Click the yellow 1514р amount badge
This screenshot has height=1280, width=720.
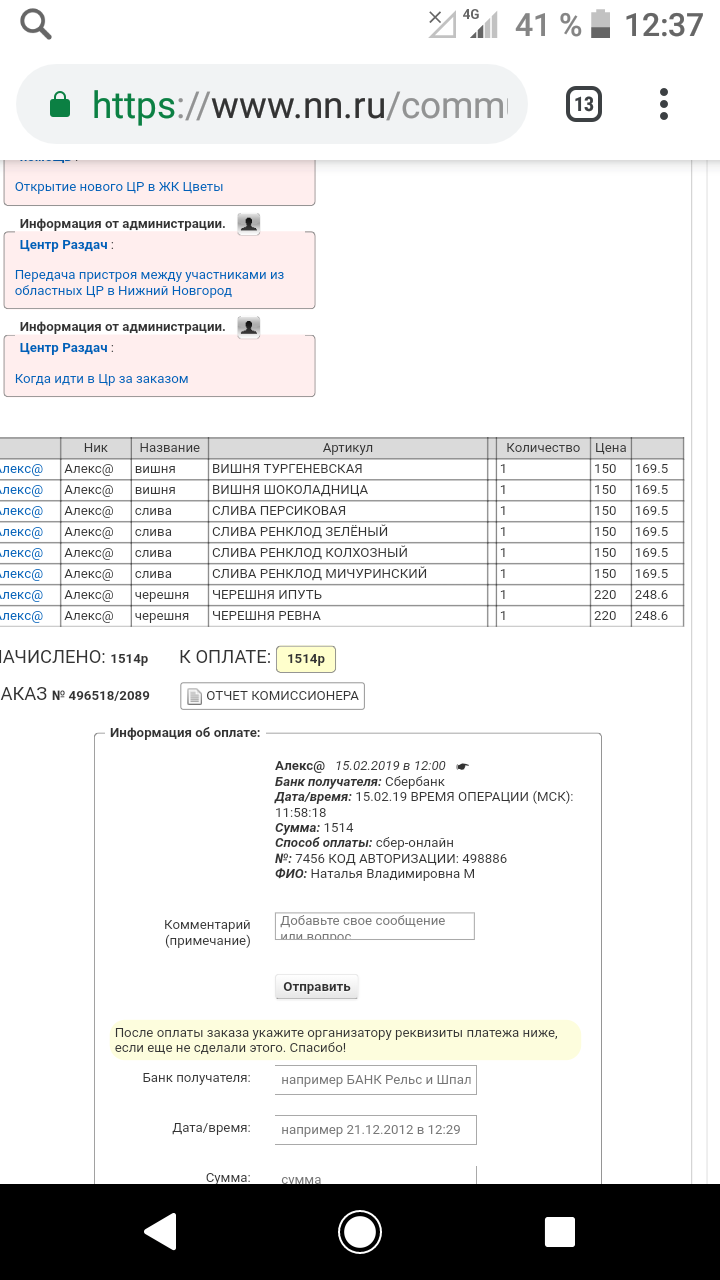[x=306, y=659]
